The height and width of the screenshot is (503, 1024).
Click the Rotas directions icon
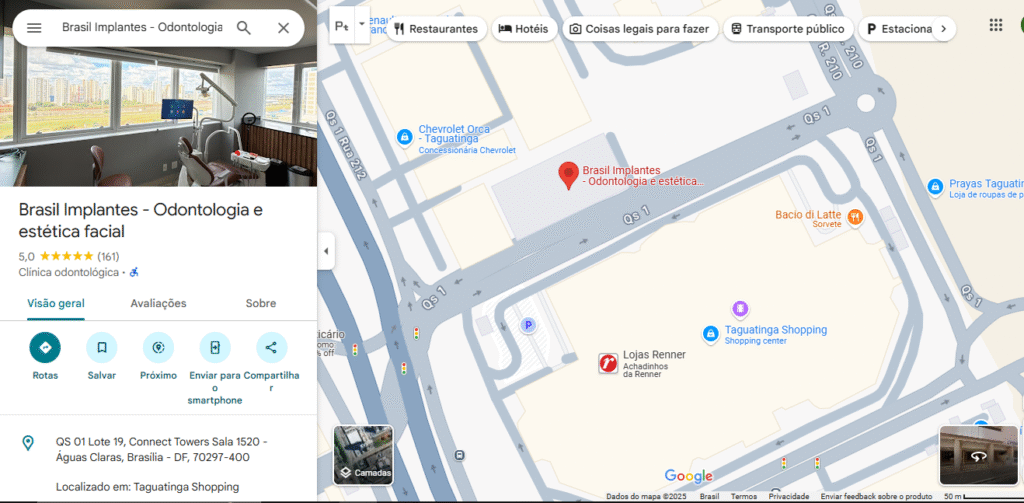(45, 348)
